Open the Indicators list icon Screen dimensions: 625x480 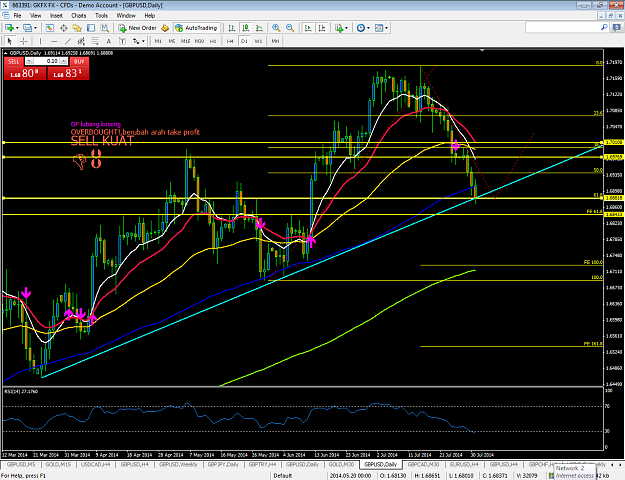pyautogui.click(x=339, y=28)
